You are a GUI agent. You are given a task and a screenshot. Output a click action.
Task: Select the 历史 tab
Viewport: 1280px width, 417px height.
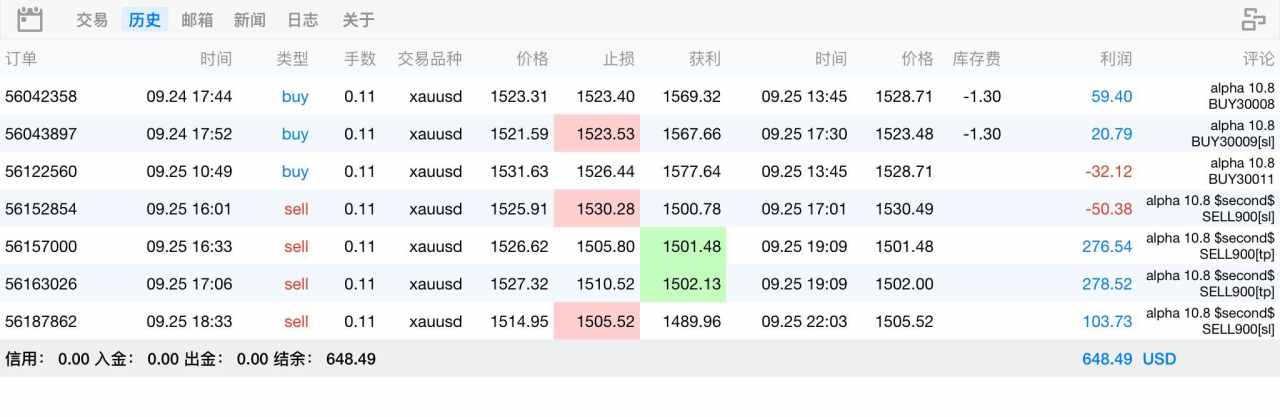point(145,20)
